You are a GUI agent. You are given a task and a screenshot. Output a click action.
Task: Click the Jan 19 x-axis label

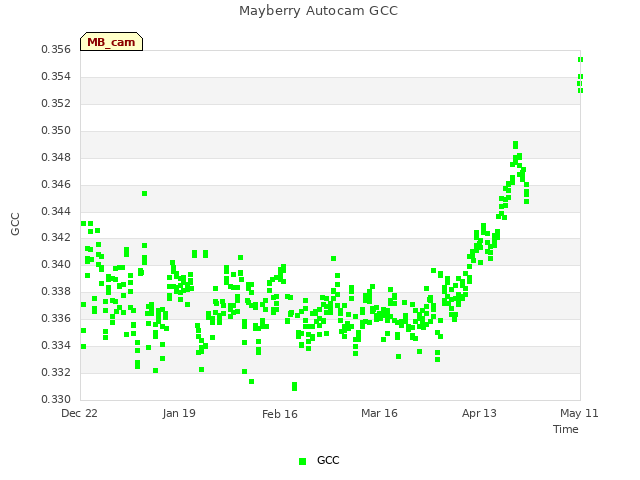(179, 413)
